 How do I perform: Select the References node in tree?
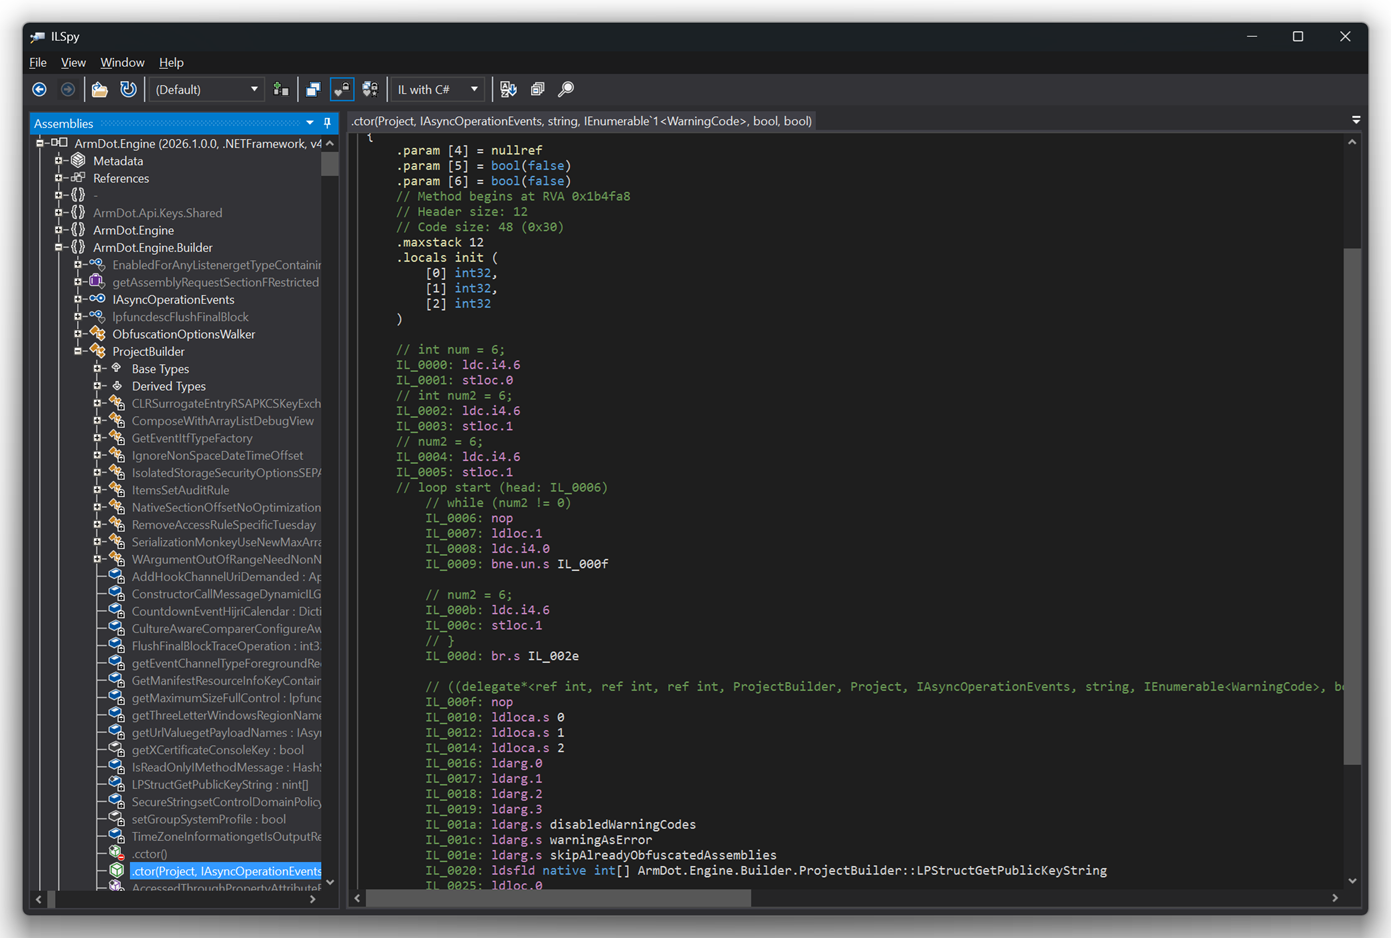tap(120, 178)
